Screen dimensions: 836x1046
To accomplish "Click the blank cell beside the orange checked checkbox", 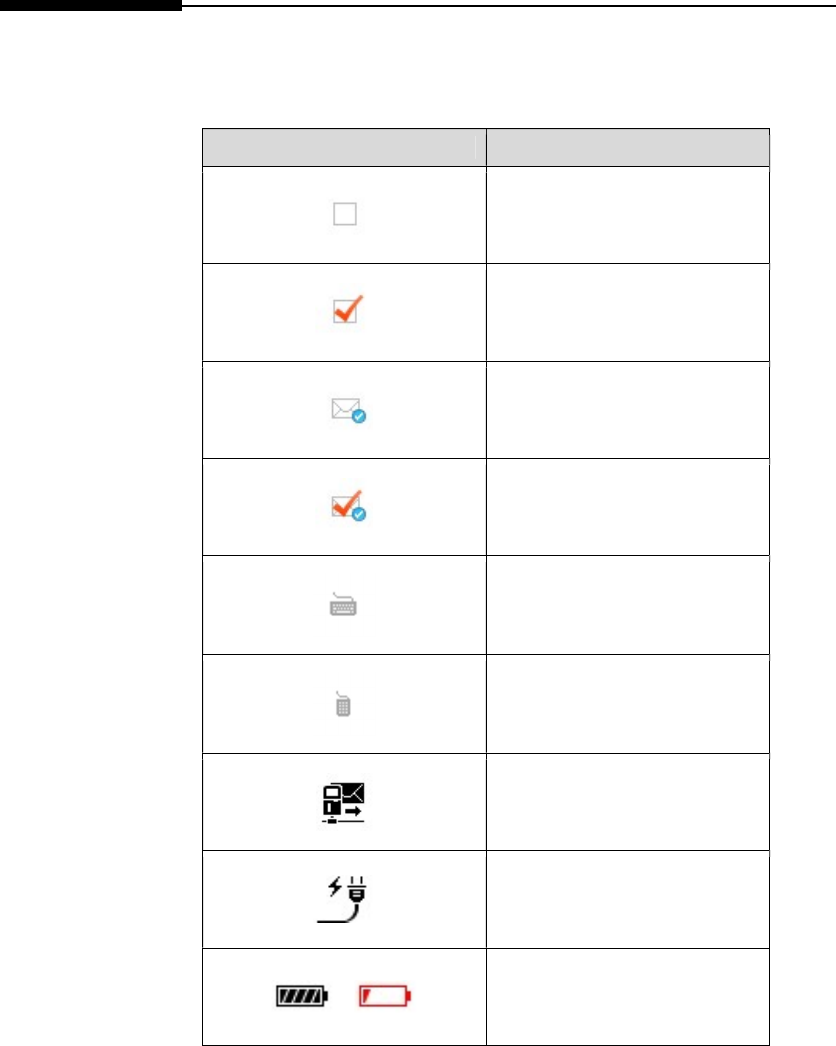I will pos(627,311).
